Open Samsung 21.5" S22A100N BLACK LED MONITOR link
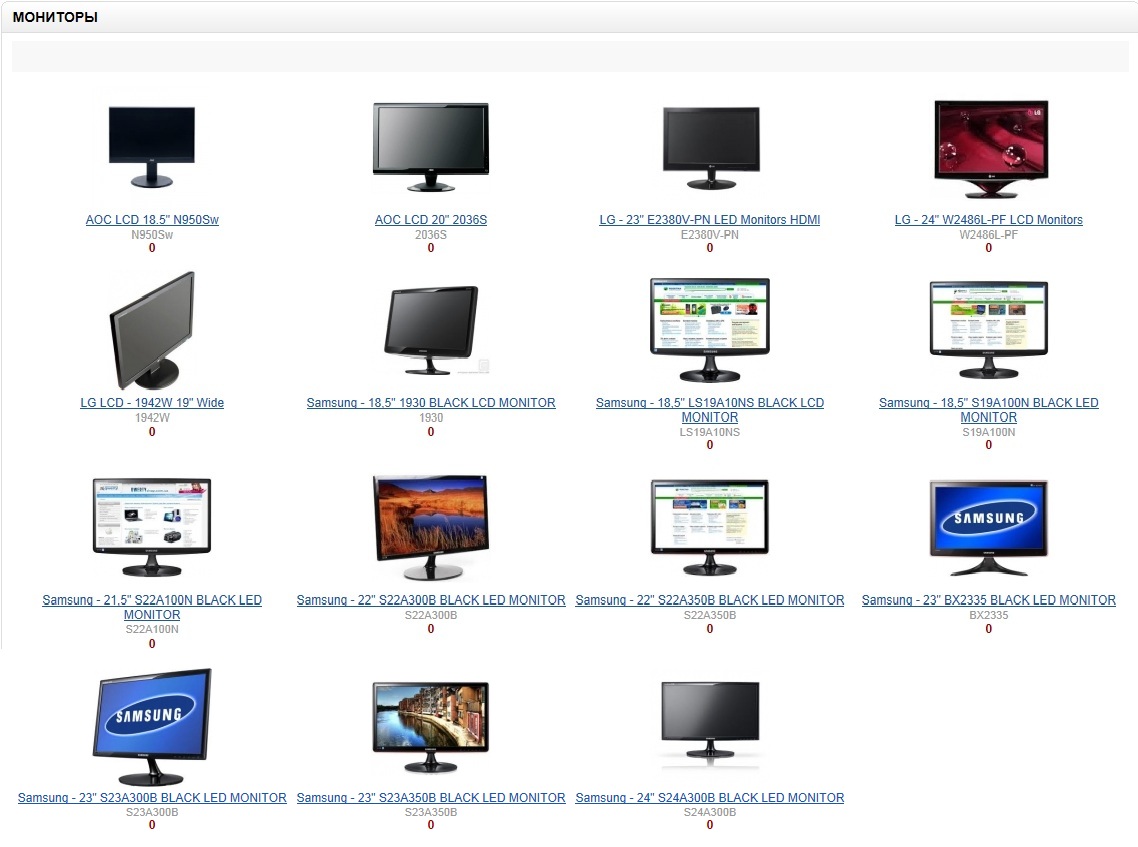 pos(152,607)
